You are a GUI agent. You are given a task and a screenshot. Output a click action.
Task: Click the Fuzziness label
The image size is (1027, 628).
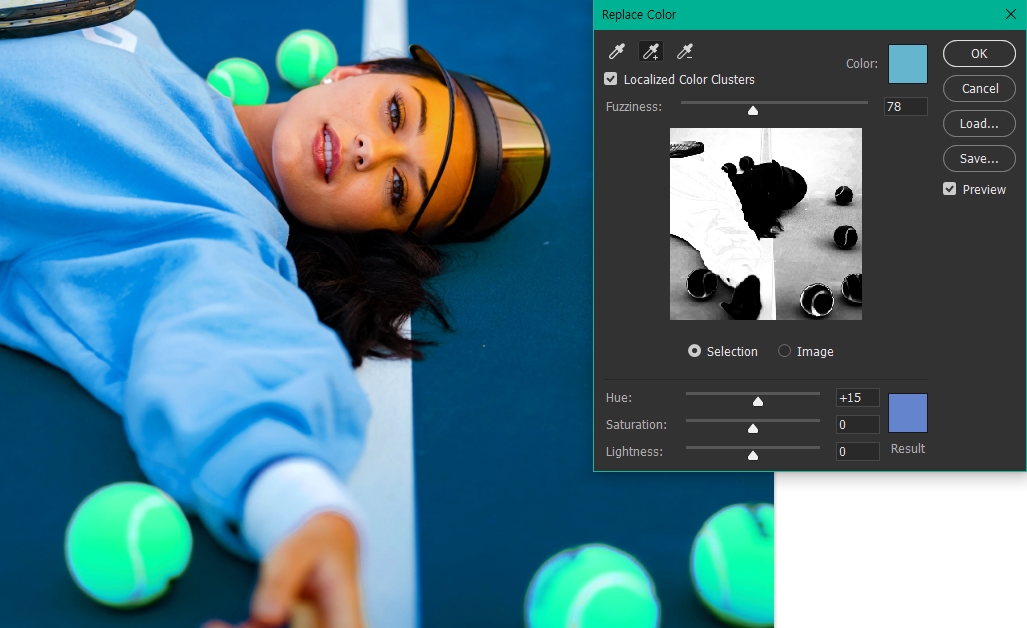point(633,107)
